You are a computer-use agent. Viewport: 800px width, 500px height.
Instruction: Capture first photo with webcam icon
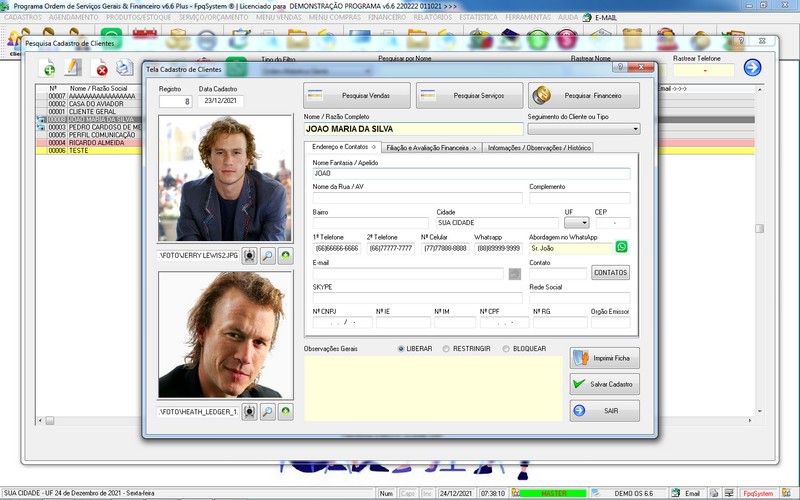249,256
